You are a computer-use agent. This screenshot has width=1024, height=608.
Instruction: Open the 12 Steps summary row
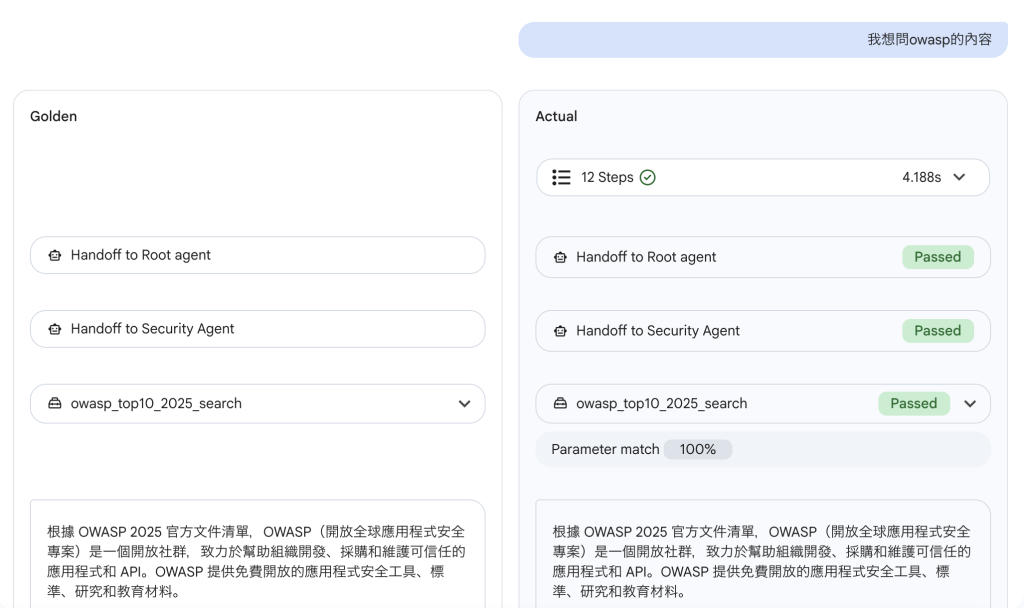click(763, 177)
